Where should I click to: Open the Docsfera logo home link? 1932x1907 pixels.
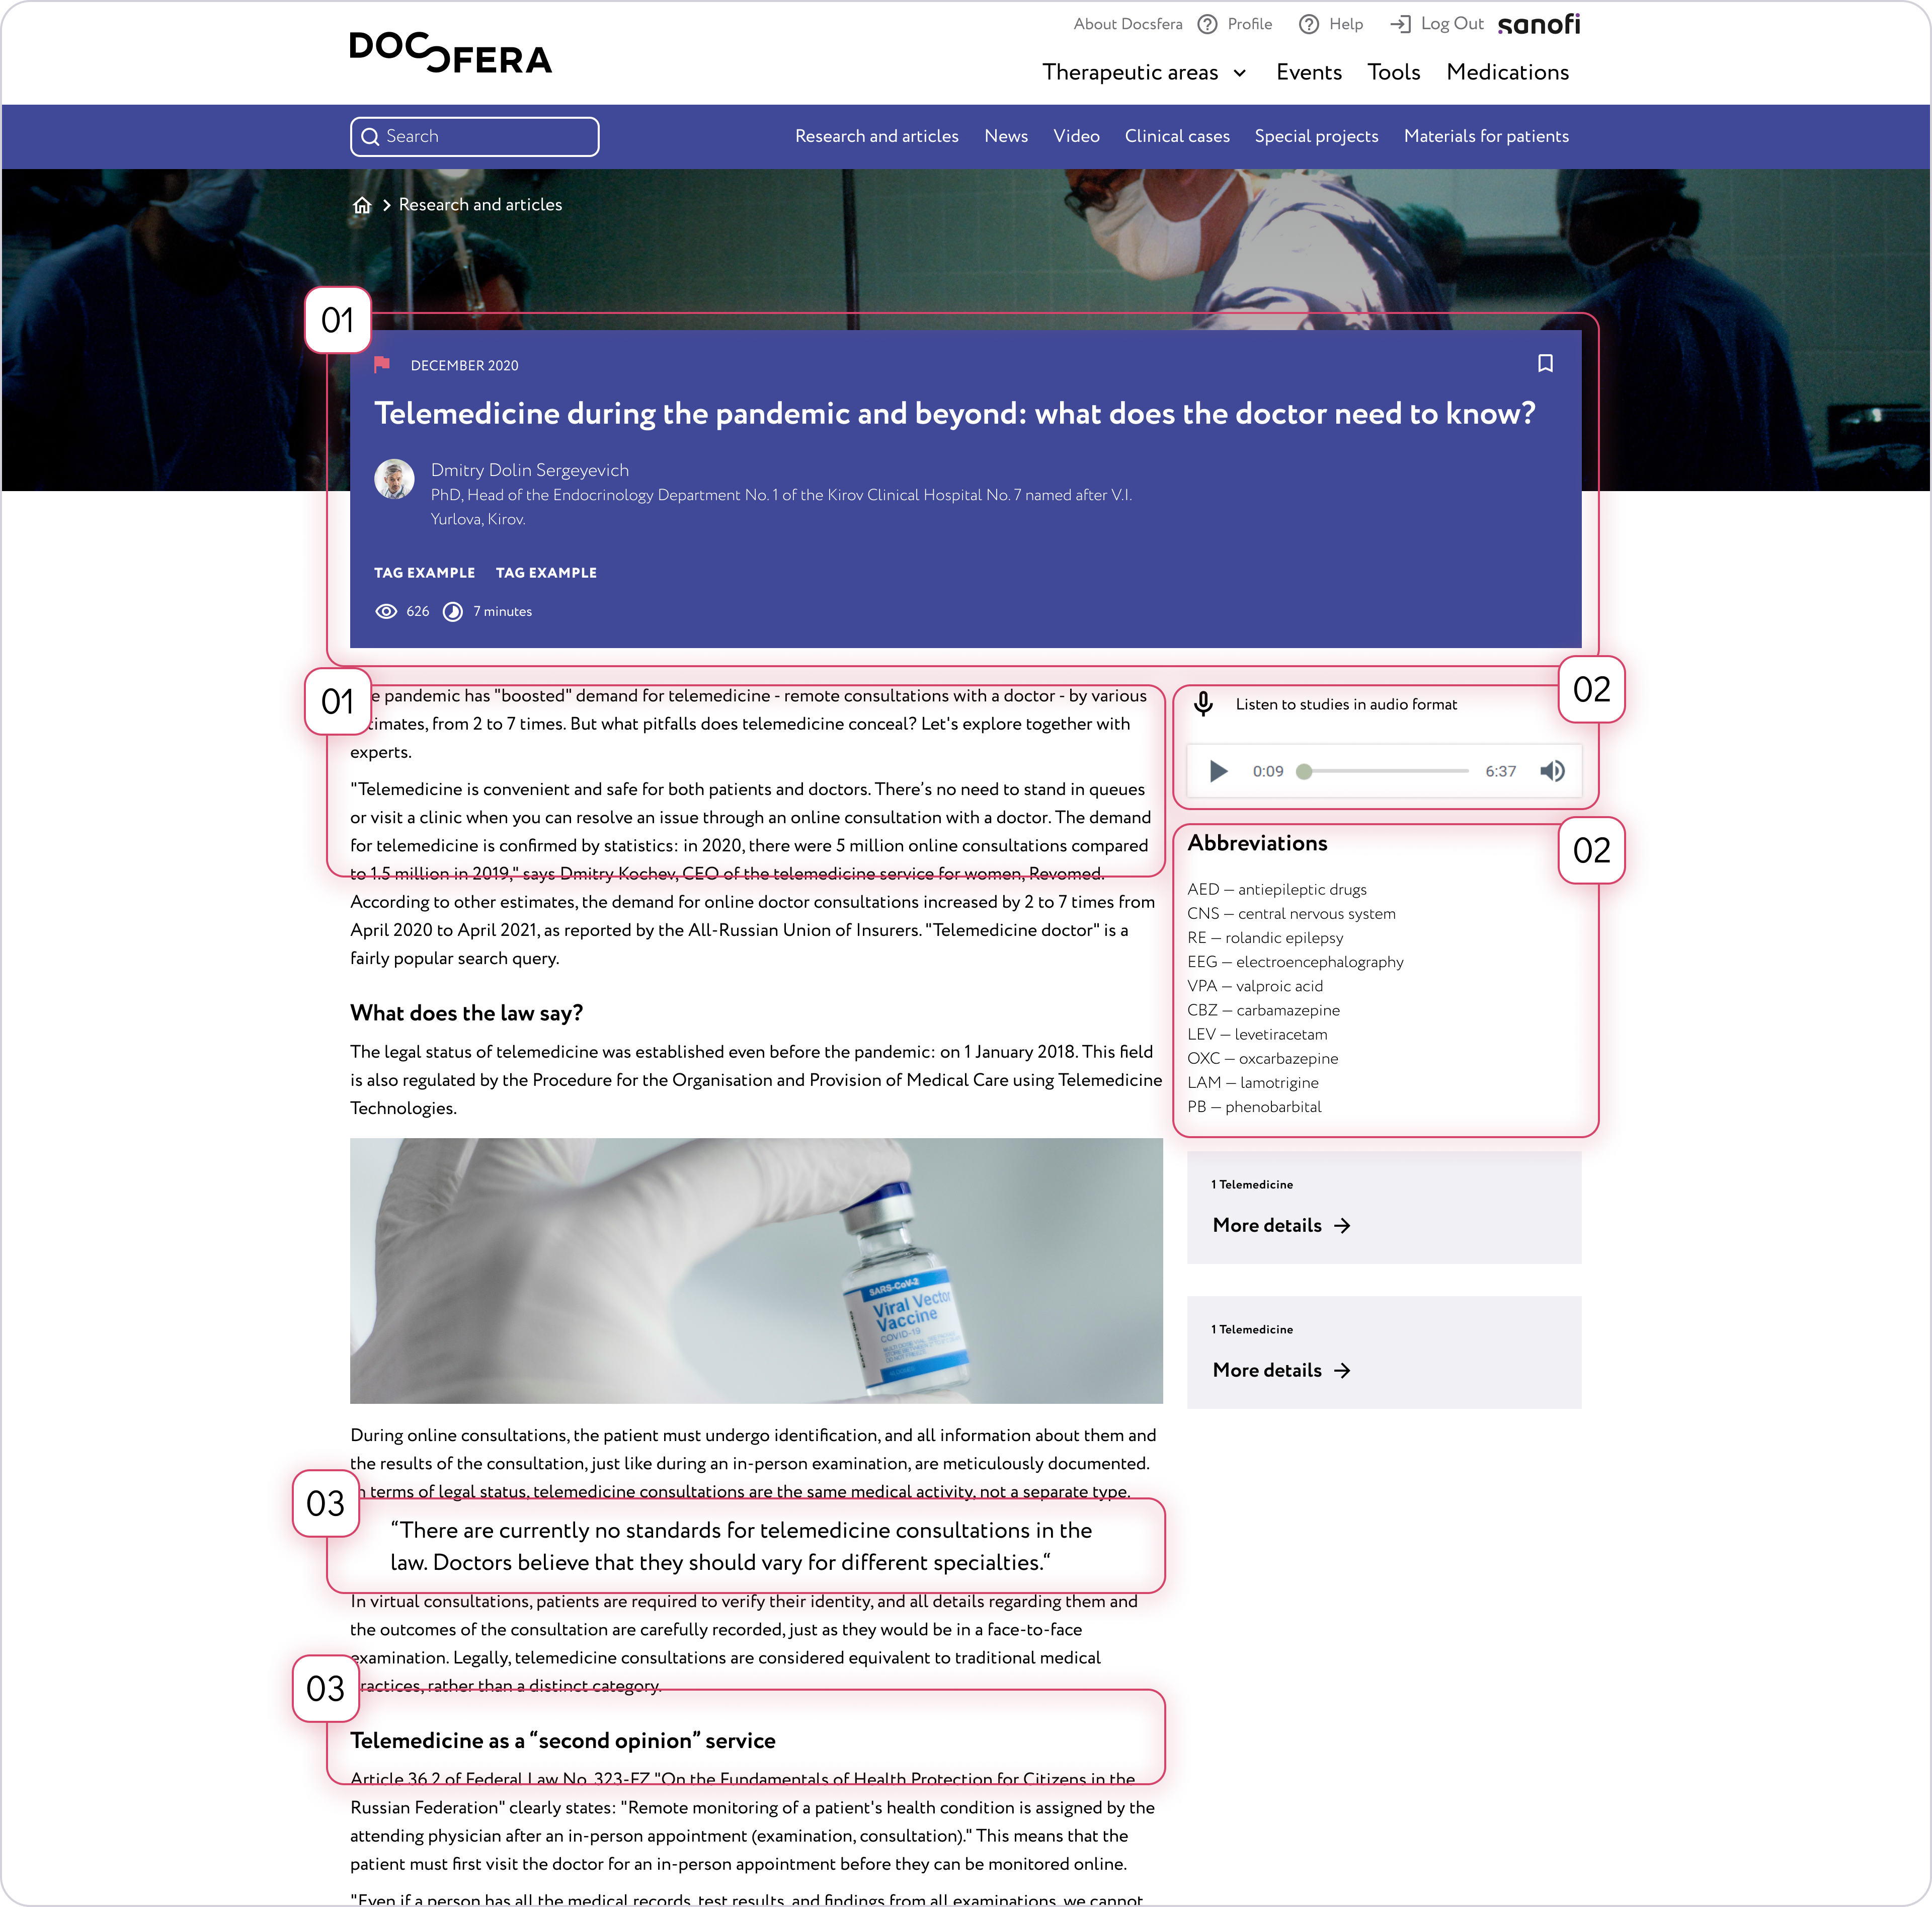(x=450, y=53)
